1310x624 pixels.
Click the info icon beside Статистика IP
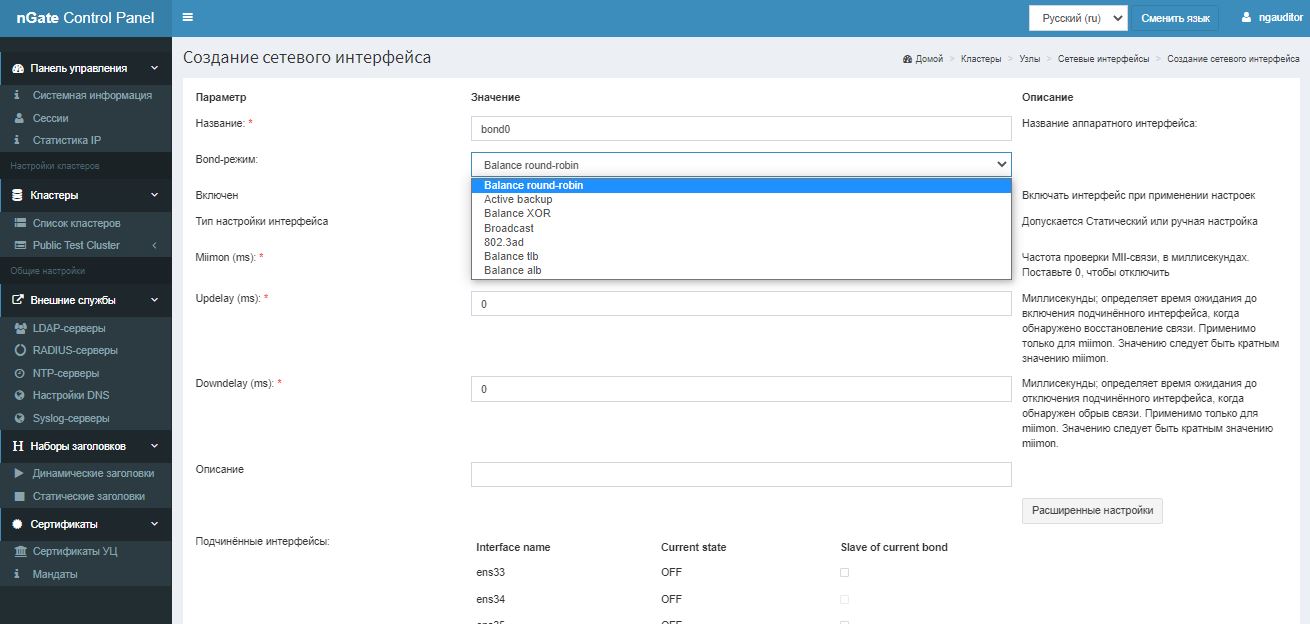(x=18, y=140)
